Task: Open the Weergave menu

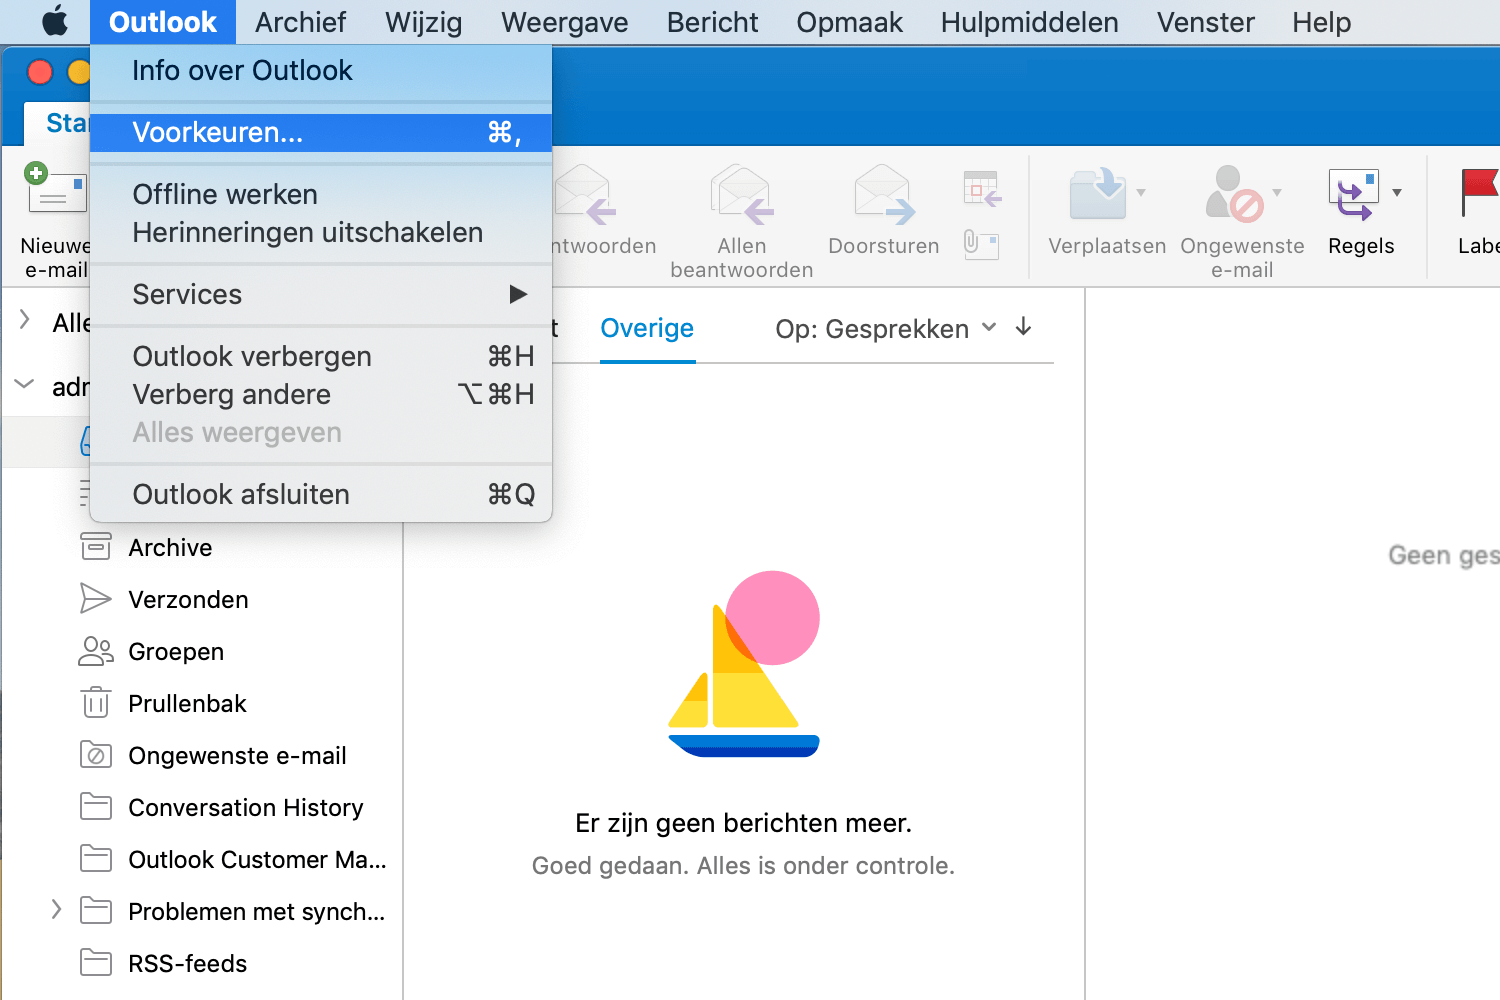Action: click(565, 22)
